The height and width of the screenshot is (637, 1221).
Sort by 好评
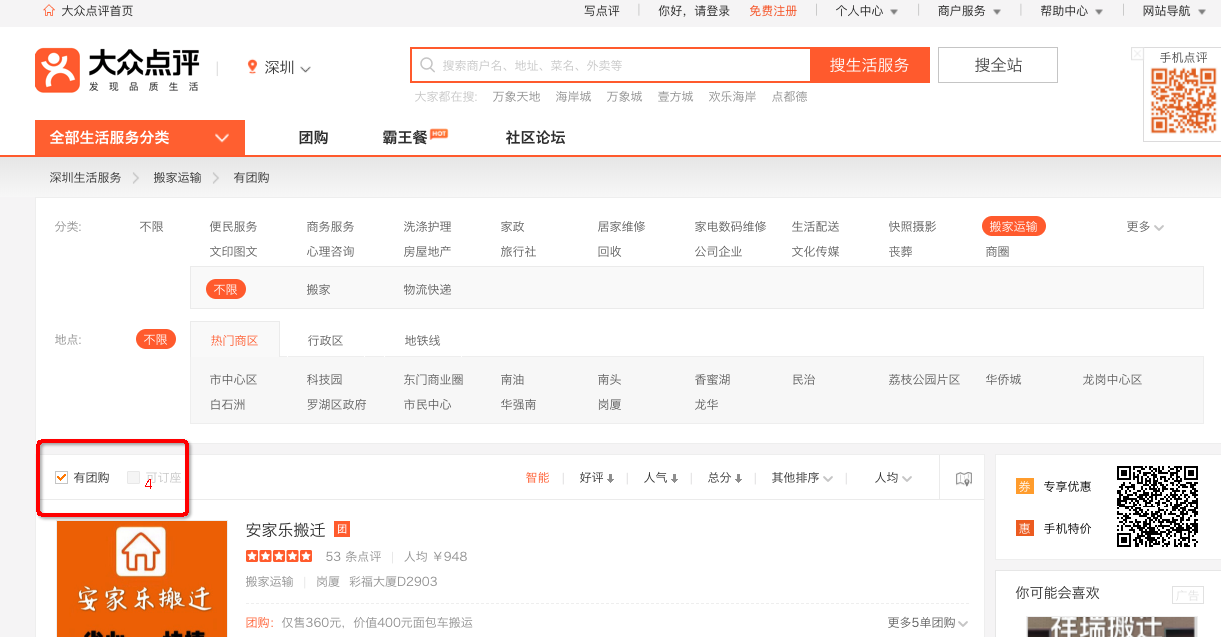coord(597,478)
